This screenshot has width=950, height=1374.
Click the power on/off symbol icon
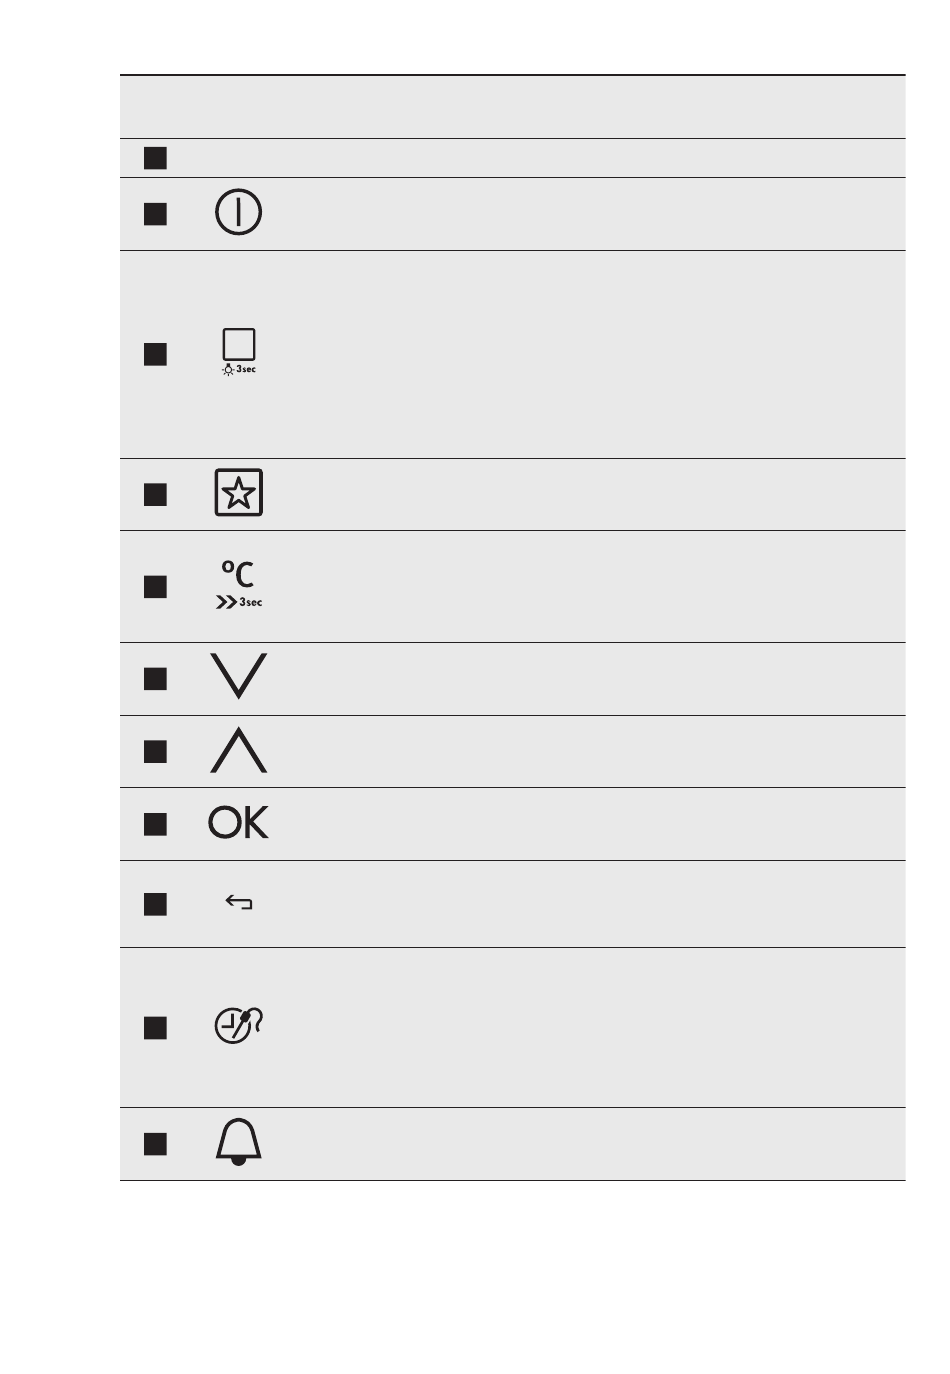coord(239,213)
